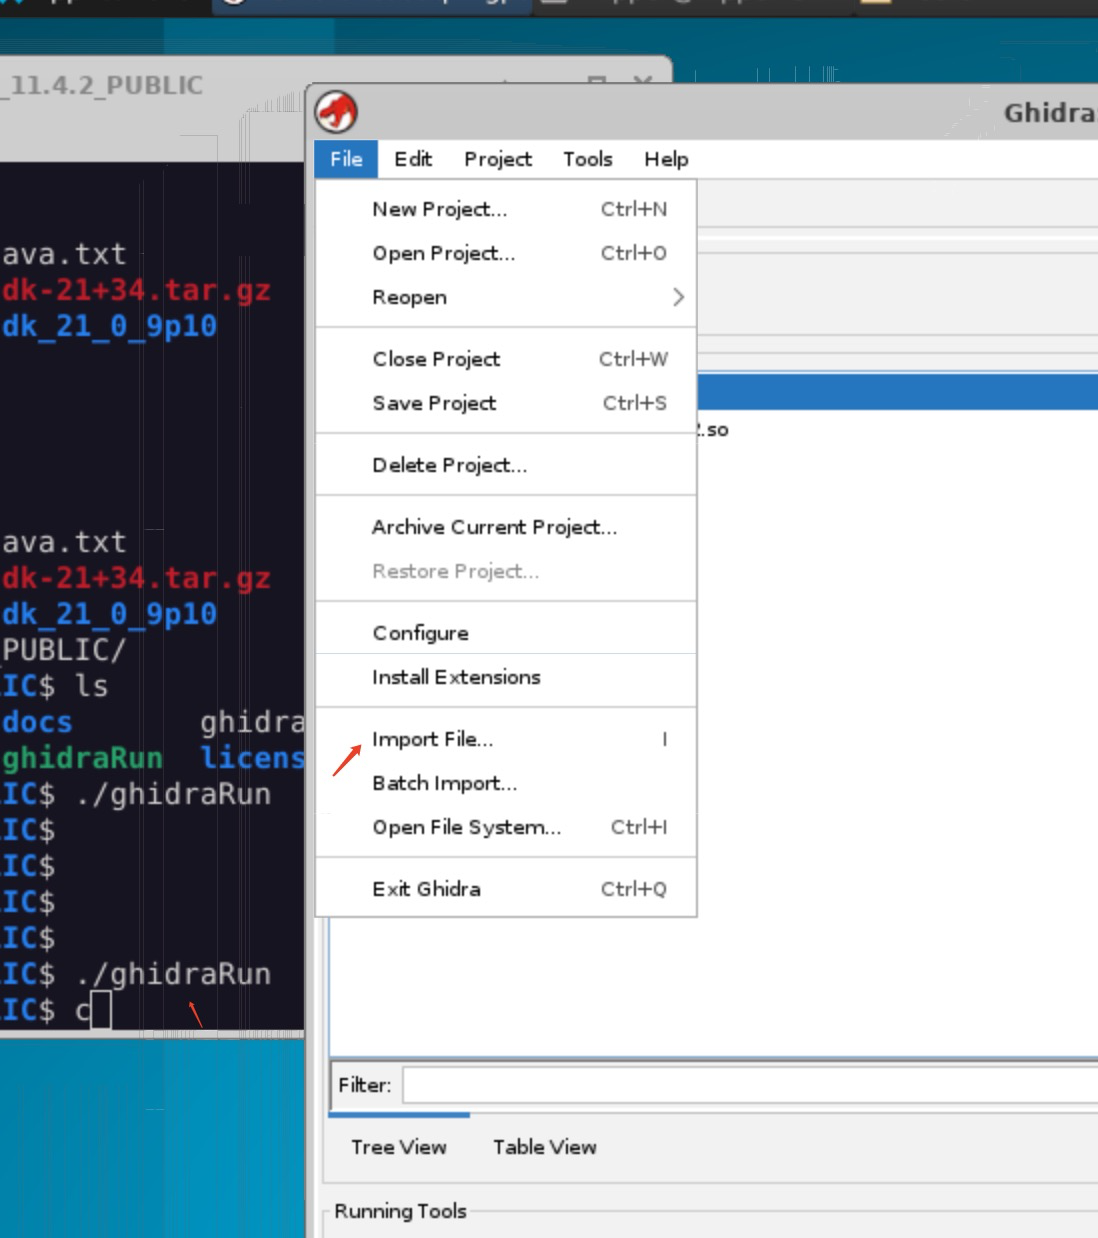This screenshot has width=1098, height=1238.
Task: Focus the terminal window title '_11.4.2_PUBLIC'
Action: (103, 85)
